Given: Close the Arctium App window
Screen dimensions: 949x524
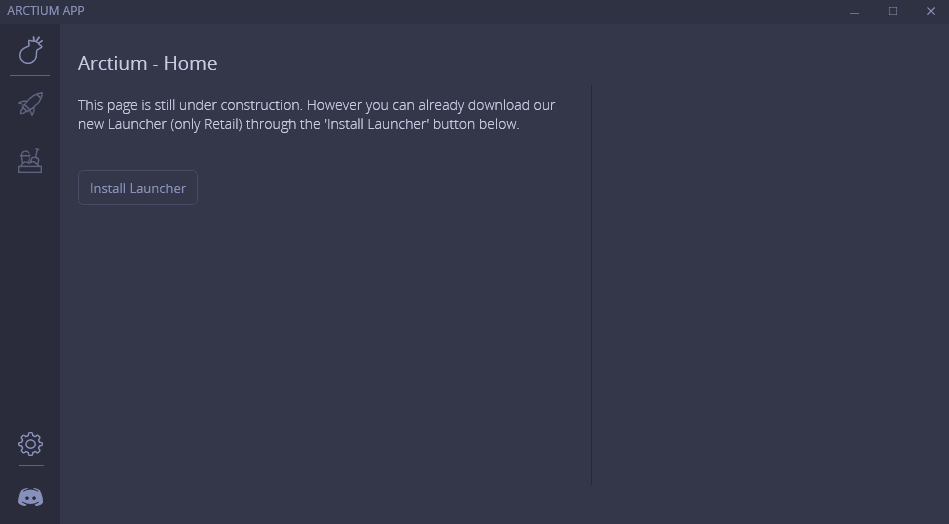Looking at the screenshot, I should (931, 11).
